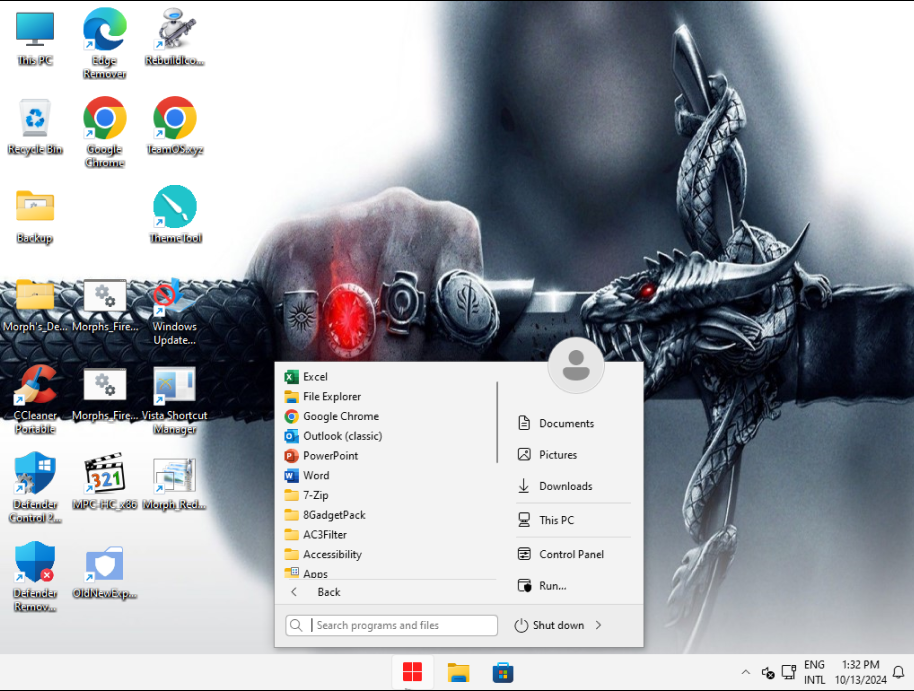Image resolution: width=914 pixels, height=691 pixels.
Task: Open Control Panel from start menu
Action: click(573, 554)
